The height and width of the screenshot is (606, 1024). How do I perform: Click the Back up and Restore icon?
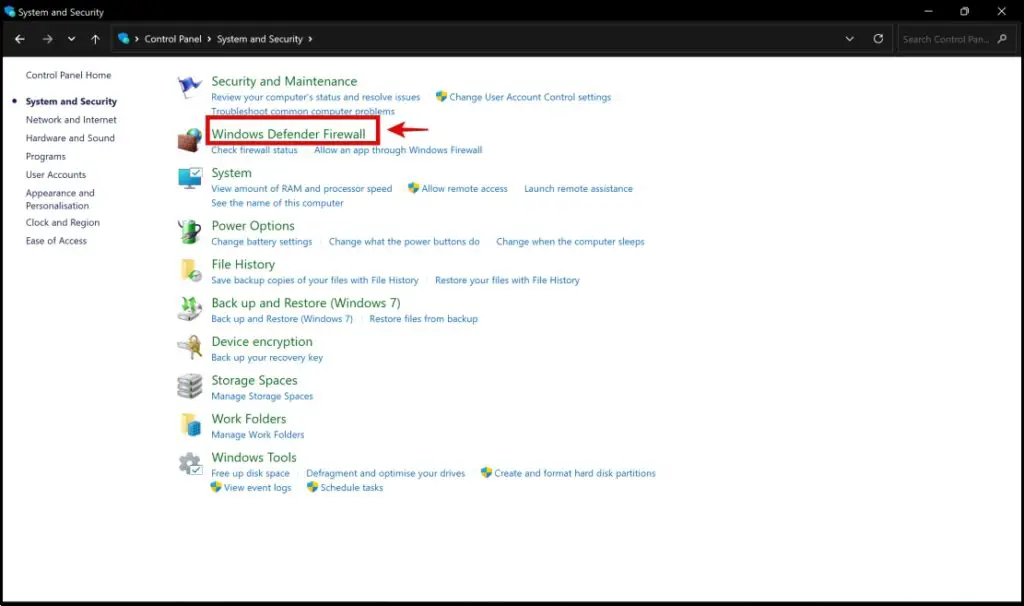[x=189, y=309]
